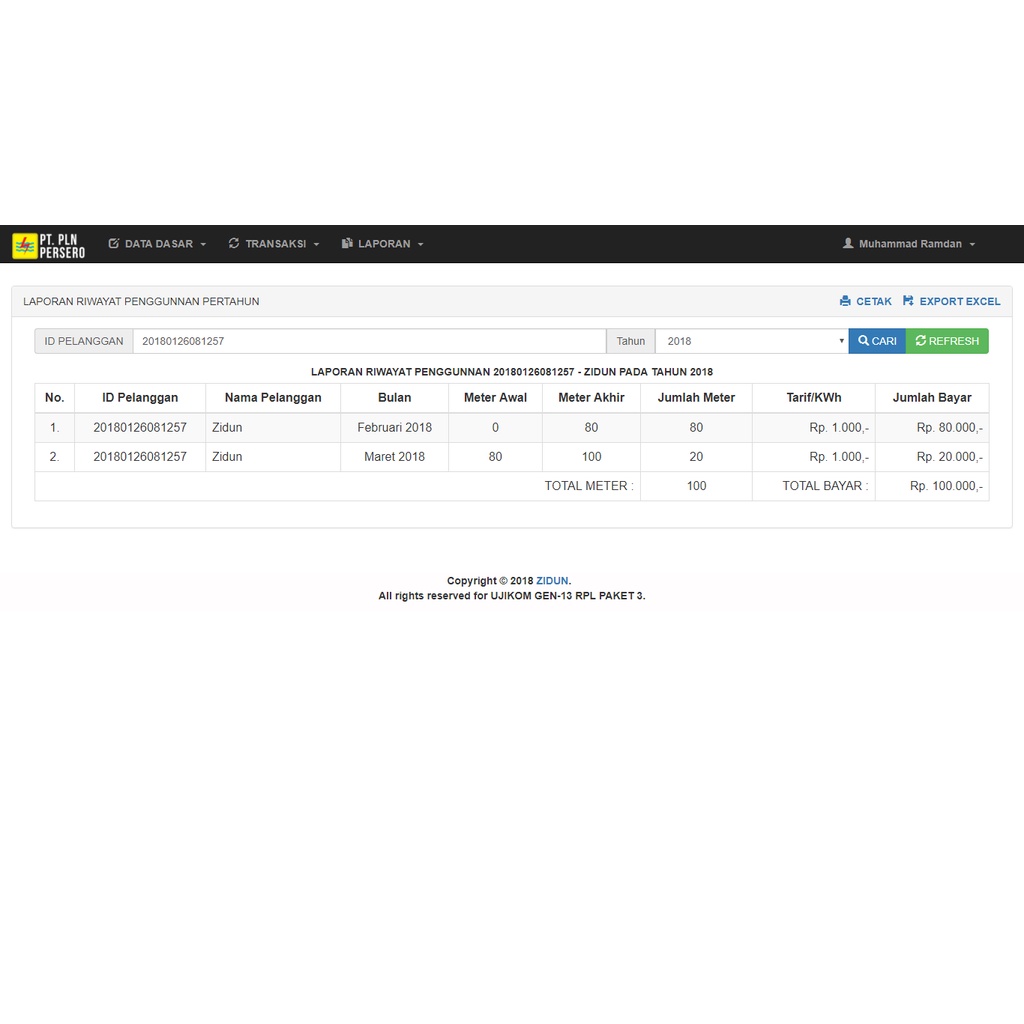Open the Muhammad Ramdan user menu
Image resolution: width=1024 pixels, height=1024 pixels.
point(909,244)
